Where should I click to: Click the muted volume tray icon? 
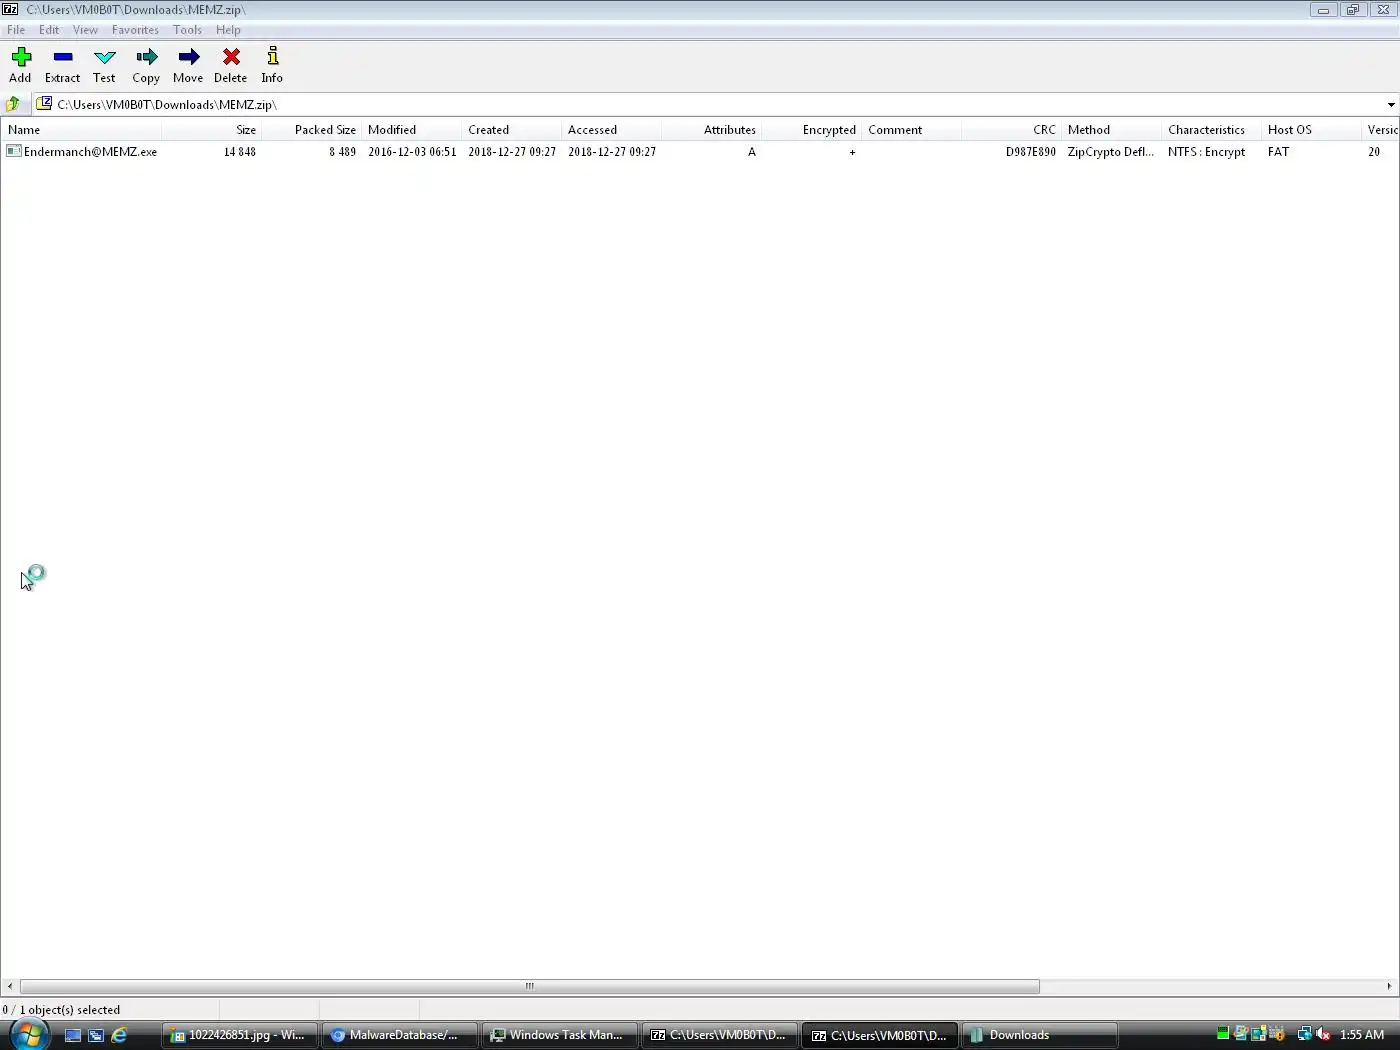1323,1034
